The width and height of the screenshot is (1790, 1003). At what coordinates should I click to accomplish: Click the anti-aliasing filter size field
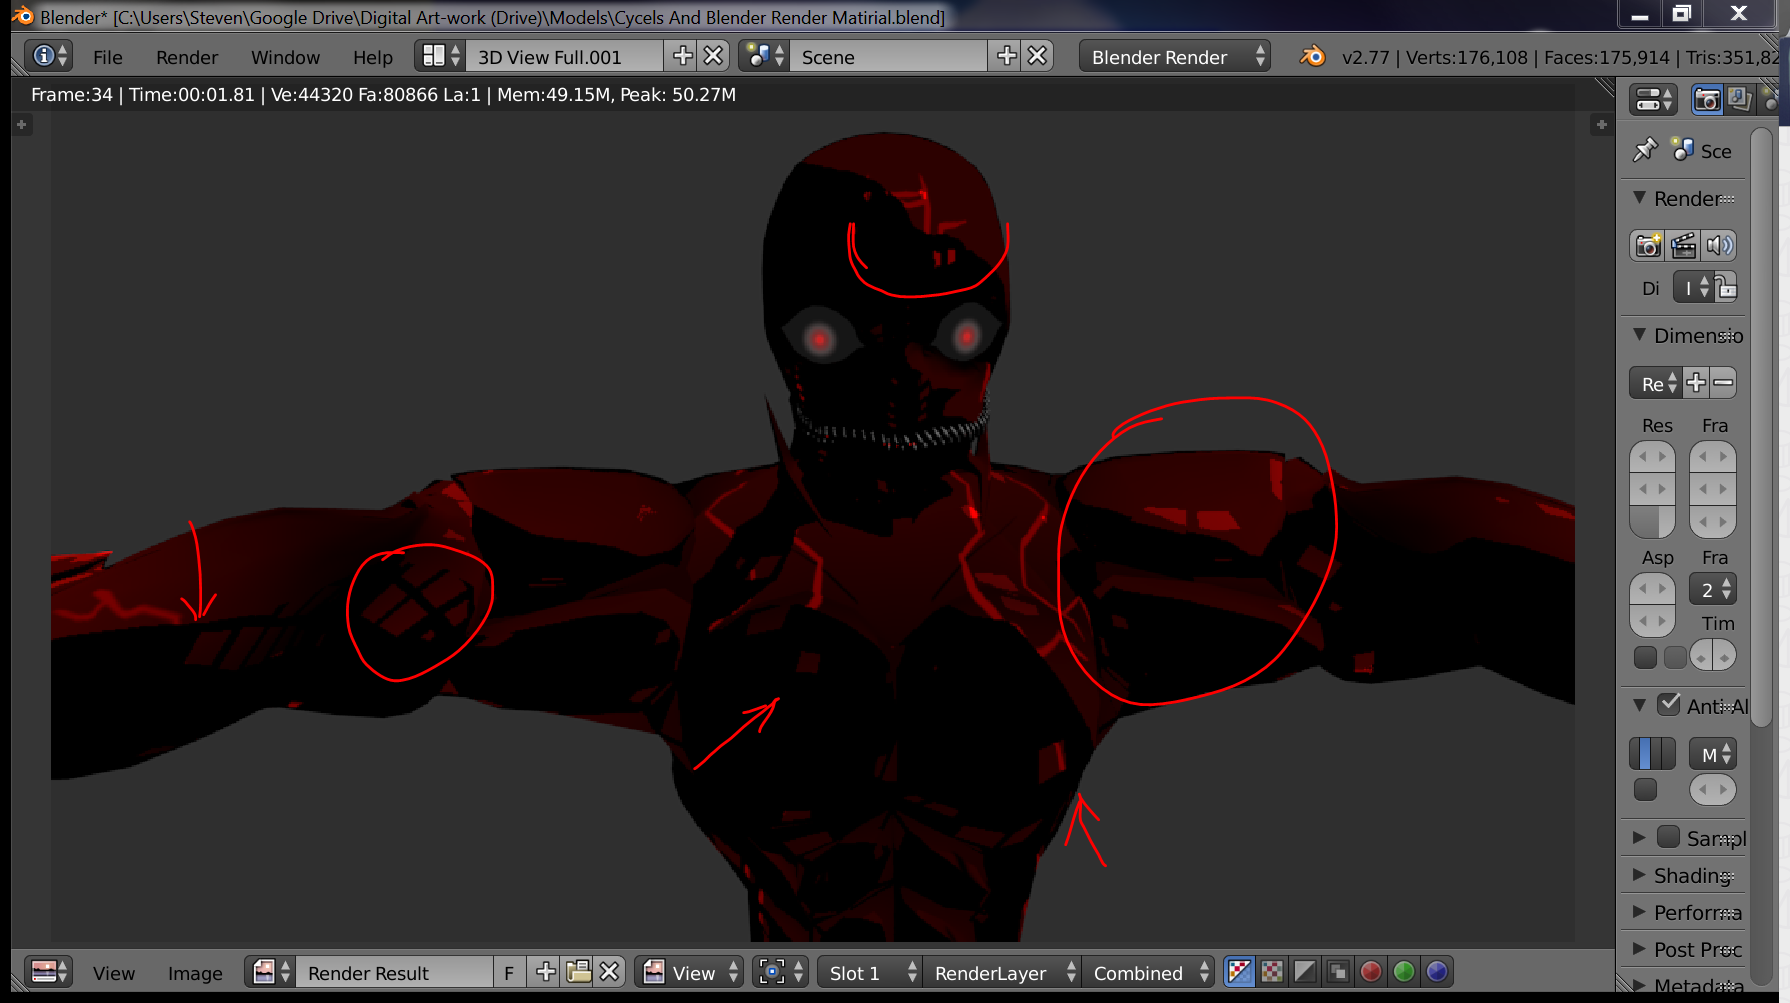coord(1713,790)
